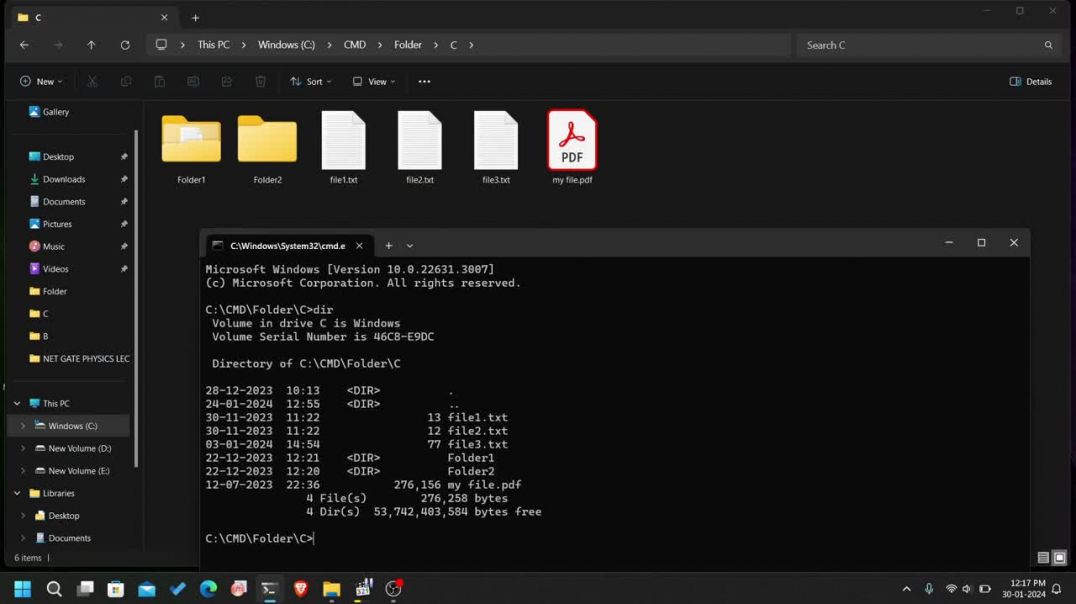Open Windows Start menu
The width and height of the screenshot is (1076, 604).
pyautogui.click(x=23, y=589)
